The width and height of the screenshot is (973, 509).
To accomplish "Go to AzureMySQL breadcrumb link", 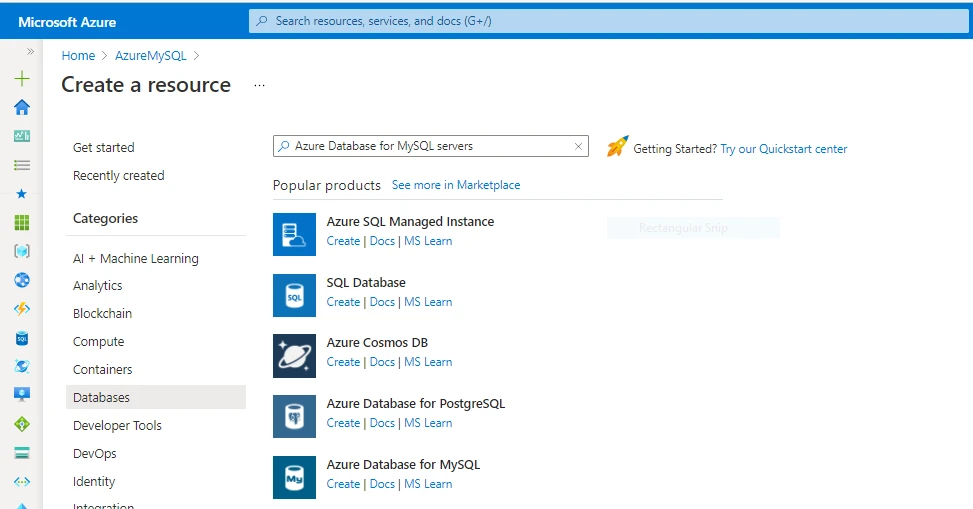I will tap(151, 56).
